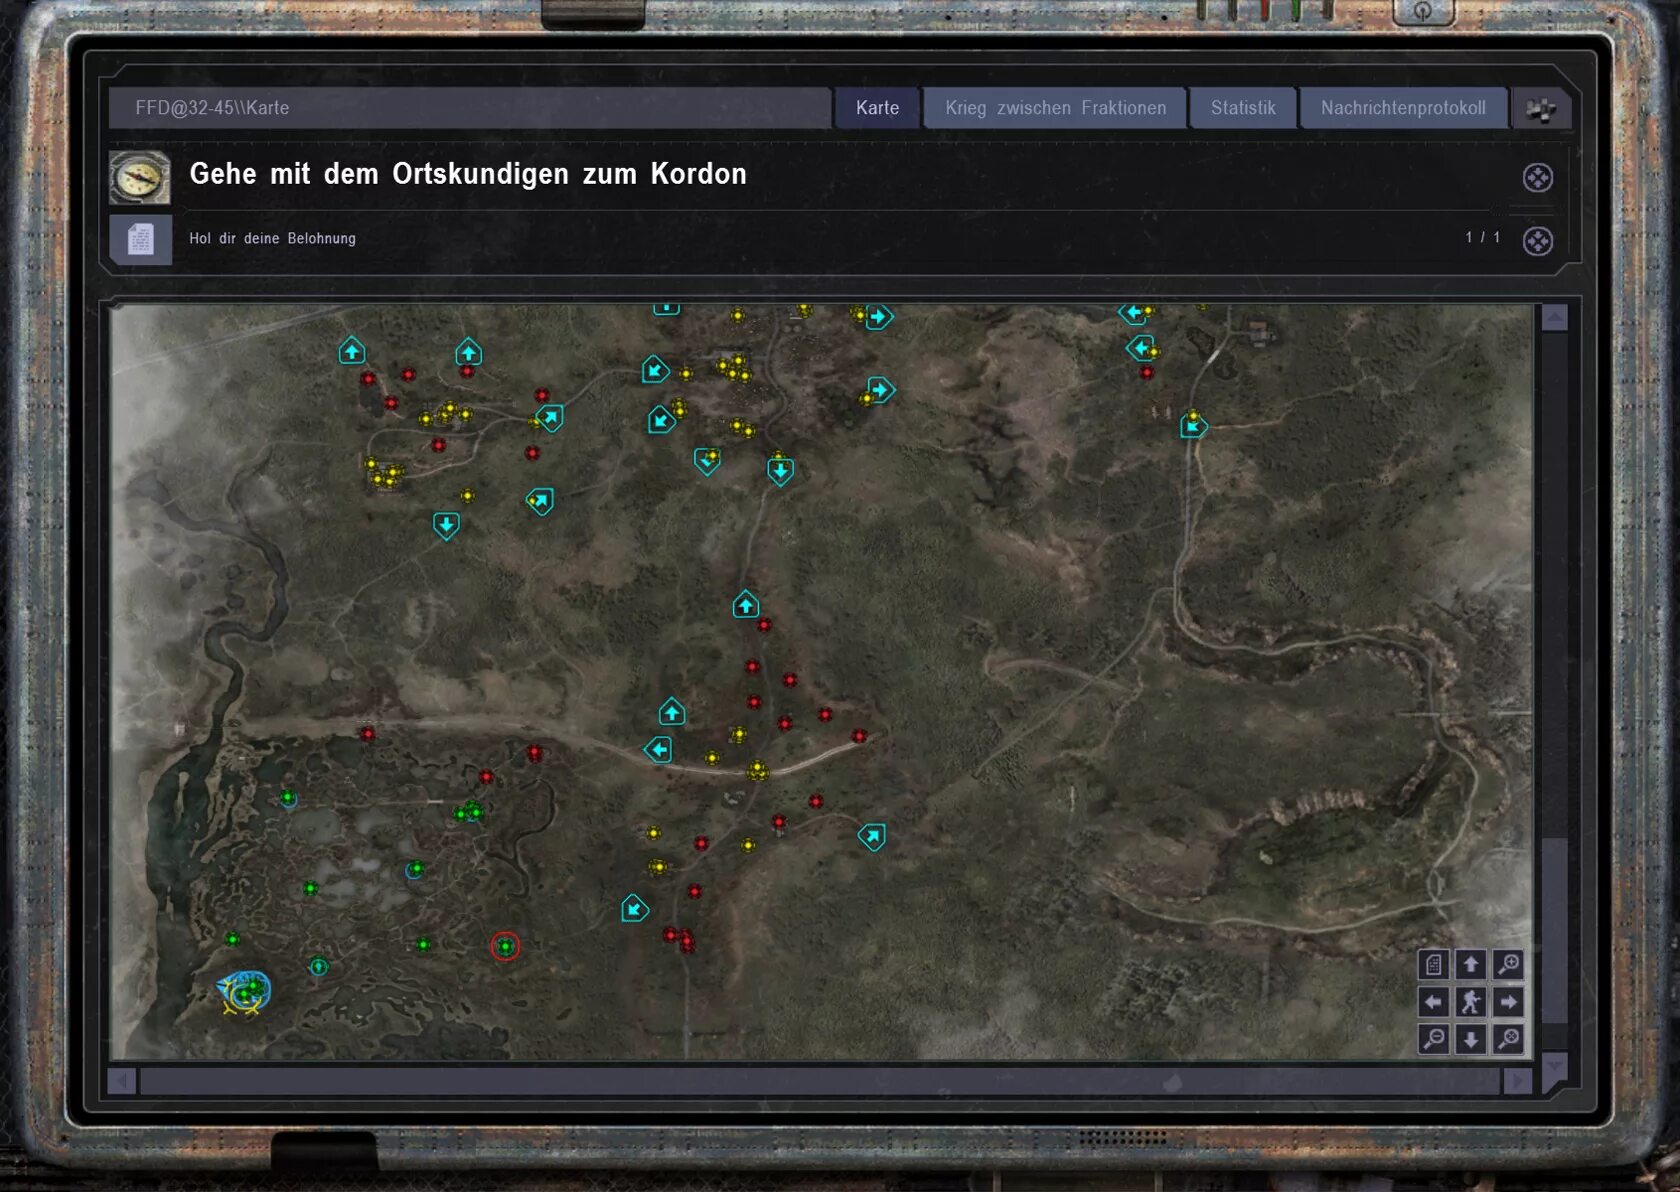Toggle the map legend document button
The height and width of the screenshot is (1192, 1680).
pos(1433,965)
